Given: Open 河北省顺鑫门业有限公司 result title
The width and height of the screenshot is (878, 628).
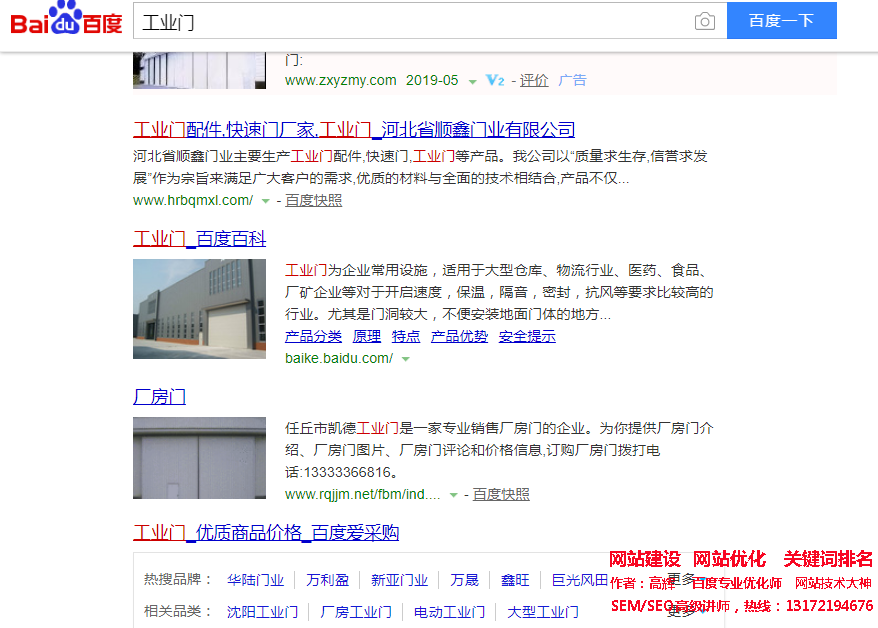Looking at the screenshot, I should [354, 129].
